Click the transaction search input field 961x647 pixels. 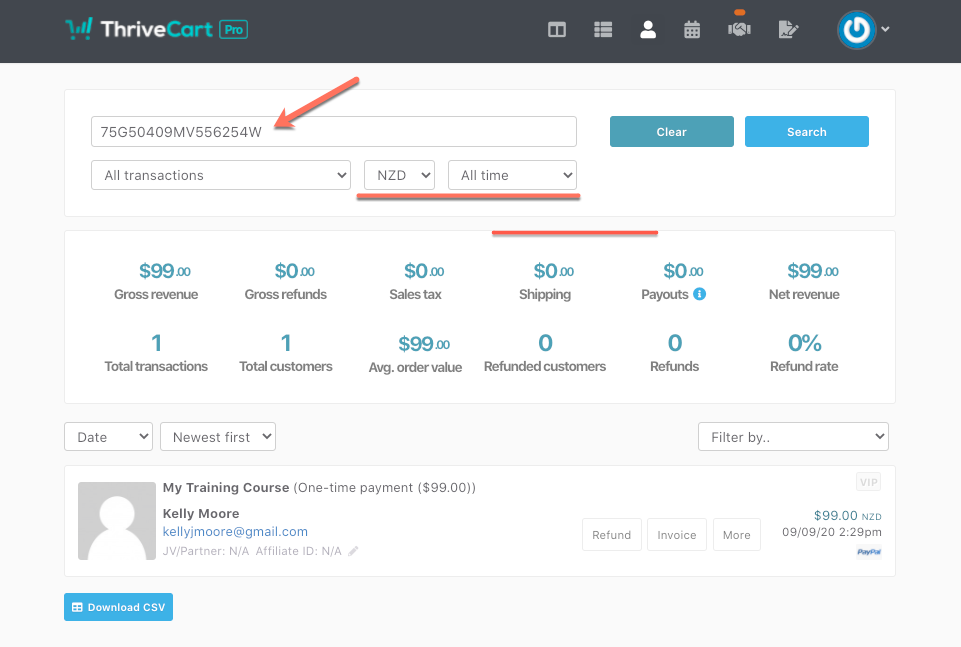click(334, 132)
